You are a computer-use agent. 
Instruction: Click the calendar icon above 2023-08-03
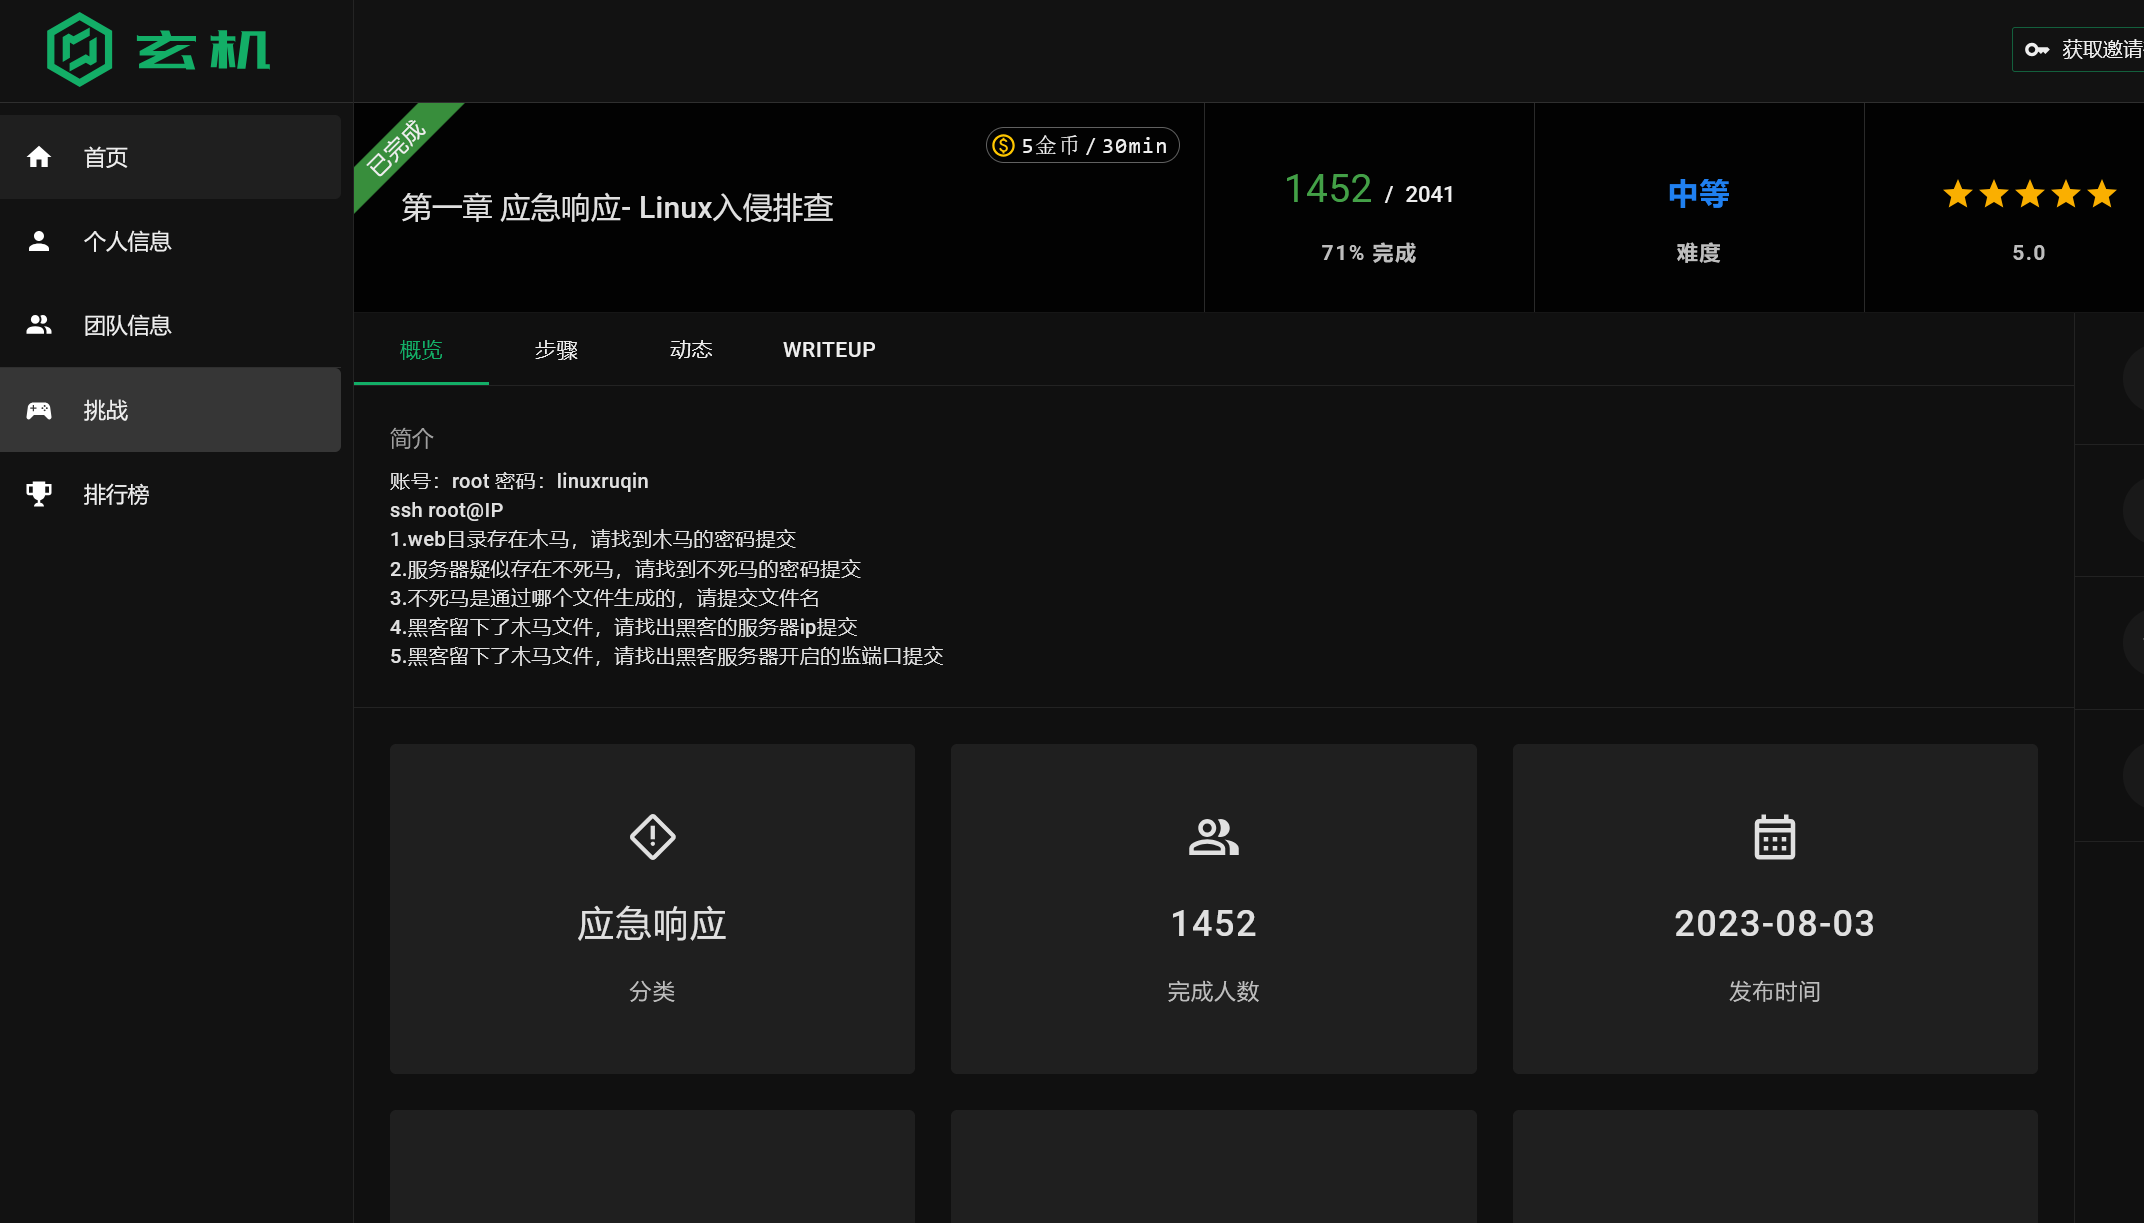tap(1774, 837)
